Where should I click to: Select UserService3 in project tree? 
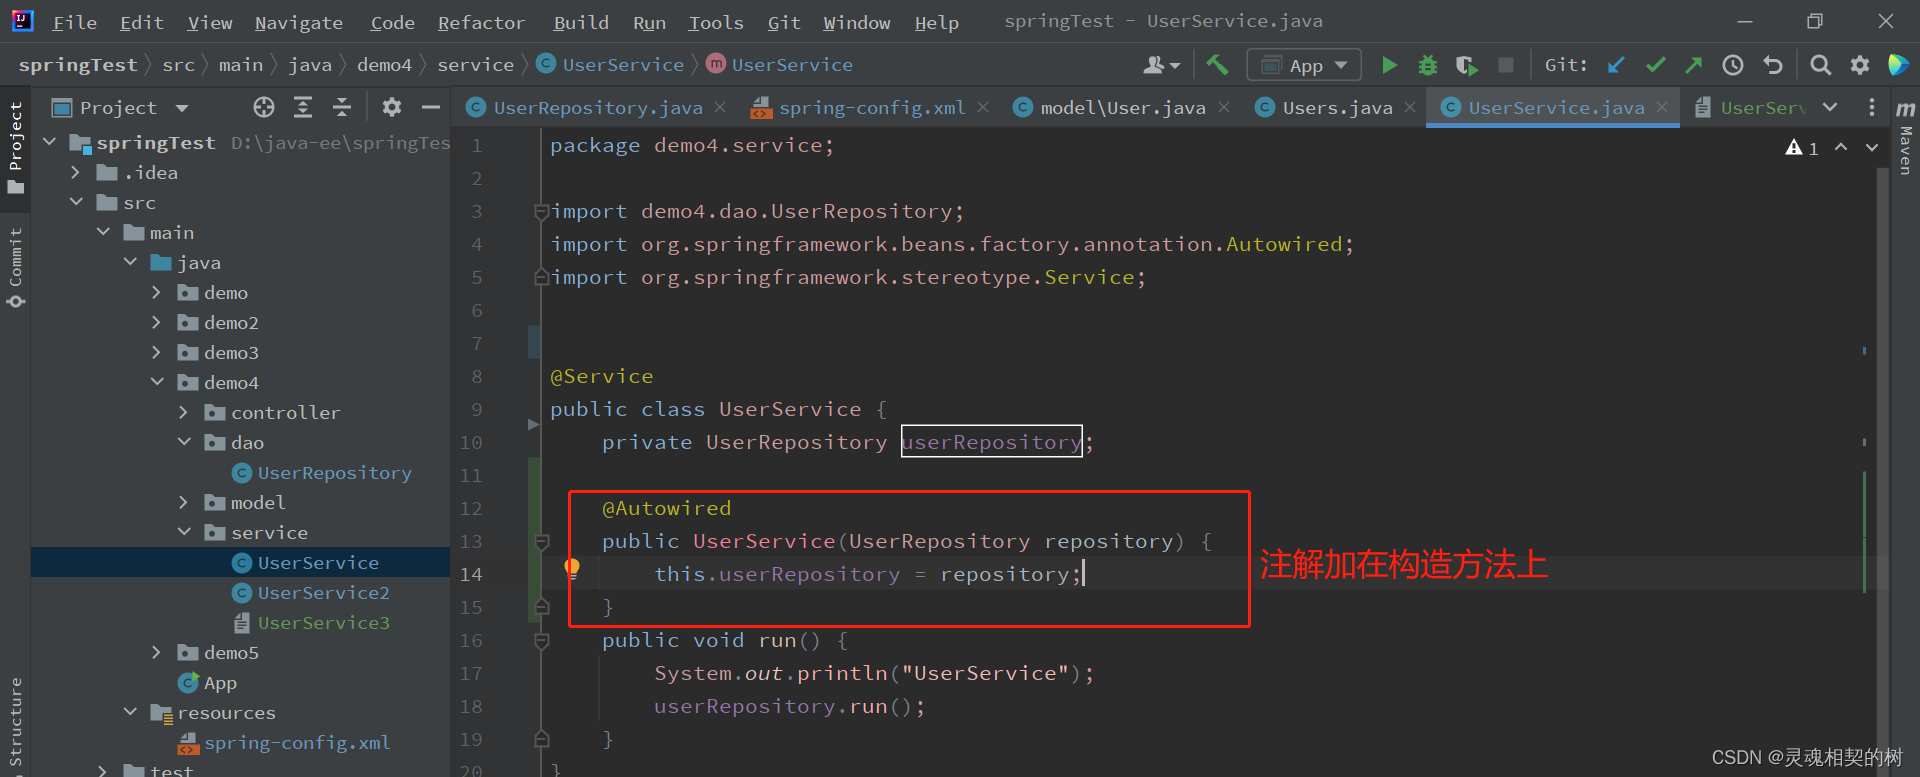323,623
